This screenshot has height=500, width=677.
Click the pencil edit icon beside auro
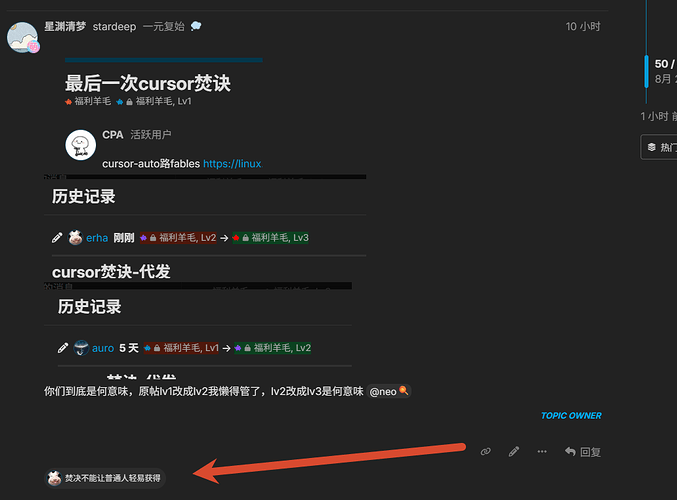(x=63, y=348)
